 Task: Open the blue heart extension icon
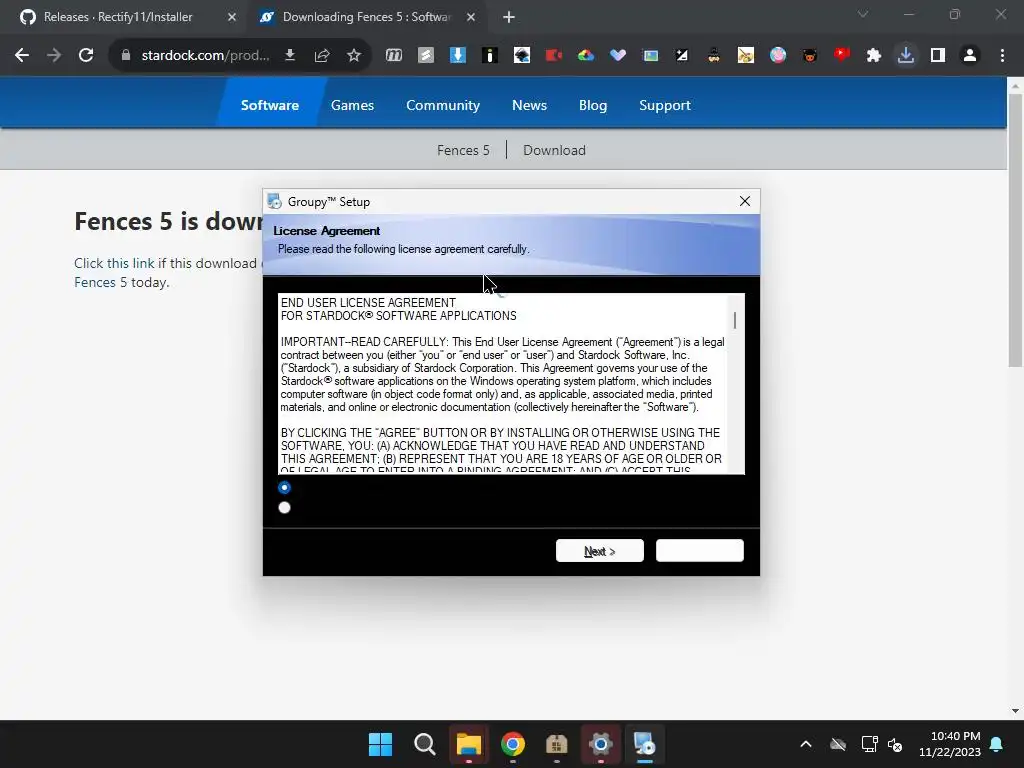click(618, 56)
